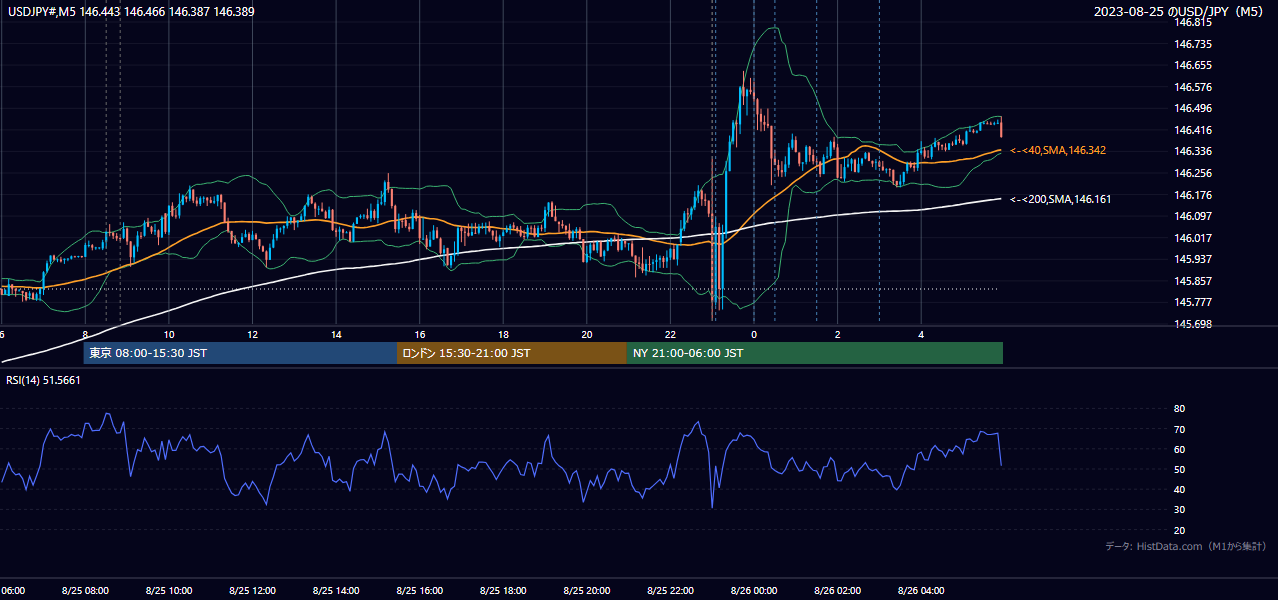
Task: Click the RSI(14) 51.5661 indicator label
Action: click(x=44, y=380)
